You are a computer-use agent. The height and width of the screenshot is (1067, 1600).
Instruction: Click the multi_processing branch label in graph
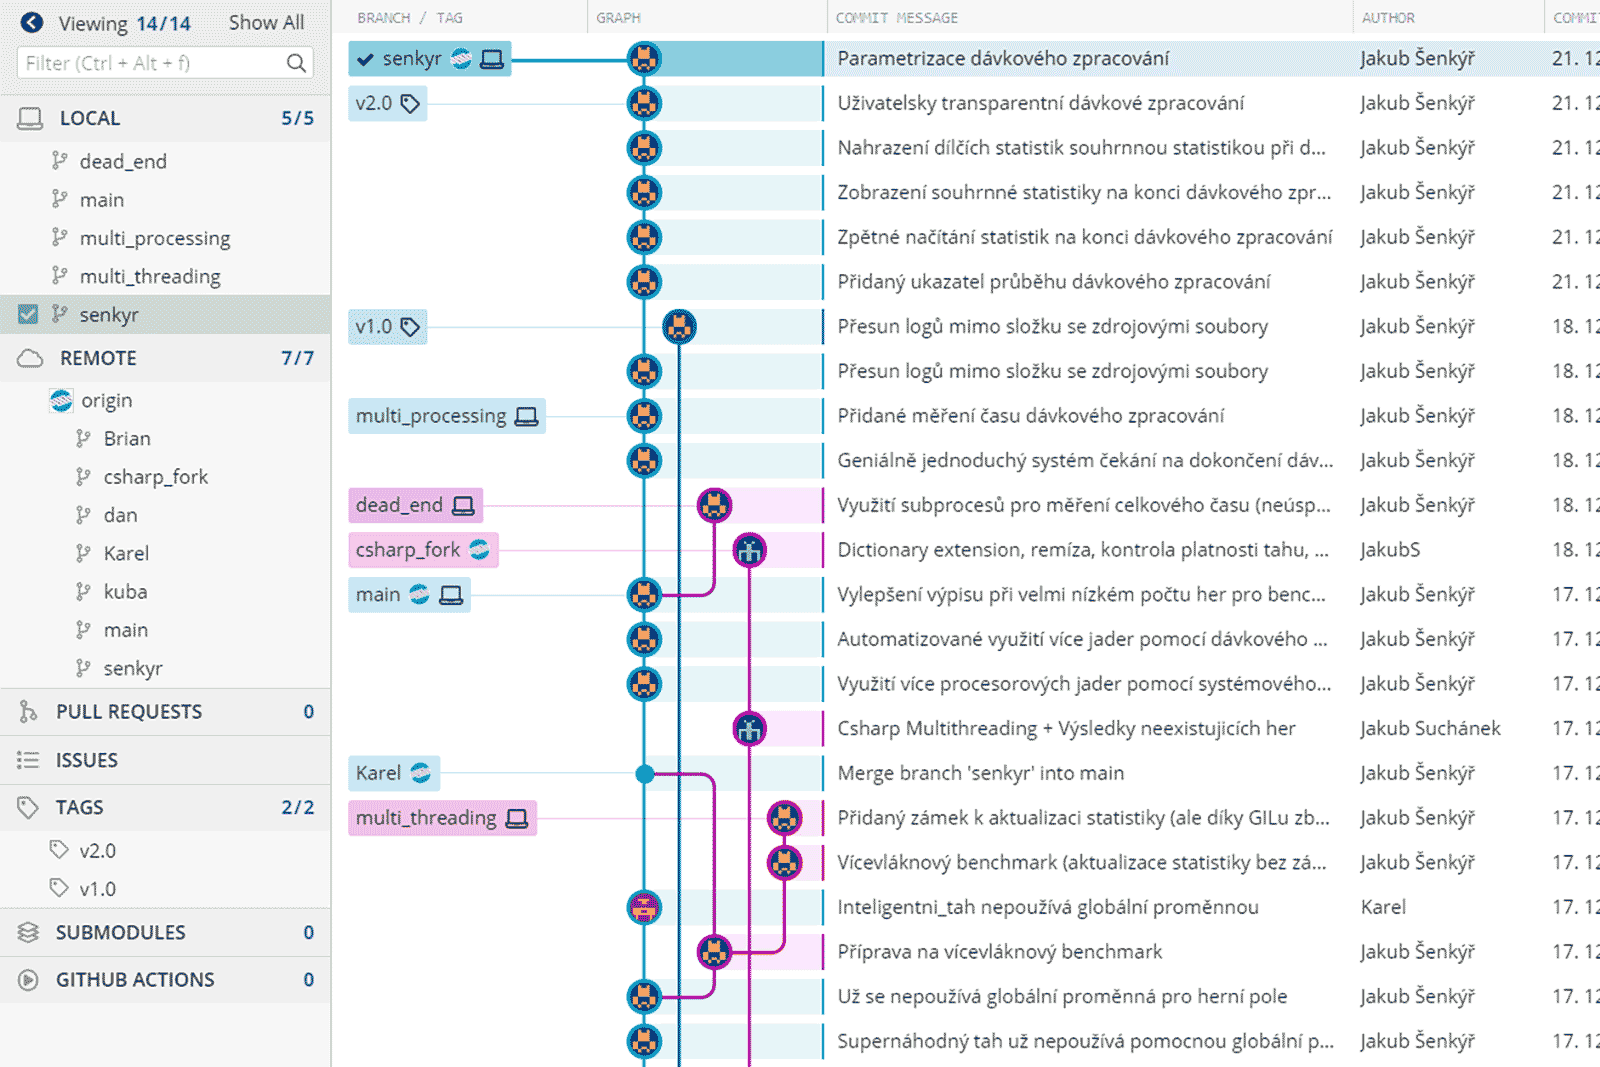click(446, 416)
